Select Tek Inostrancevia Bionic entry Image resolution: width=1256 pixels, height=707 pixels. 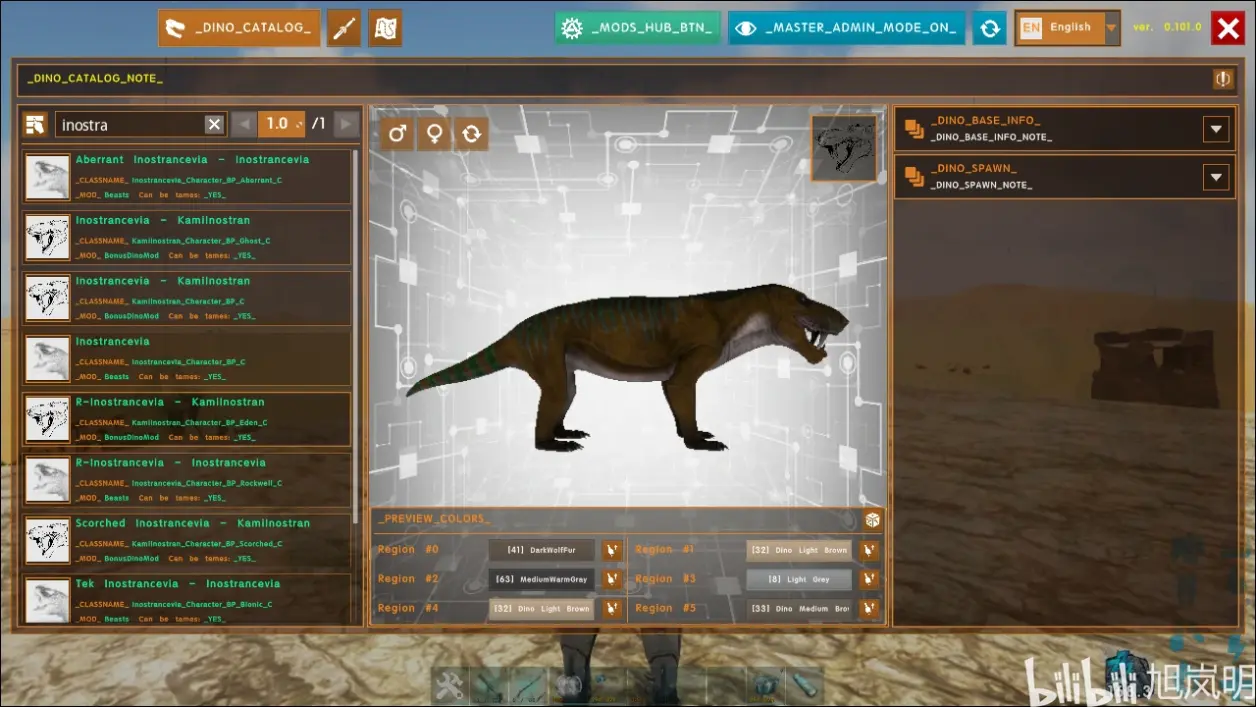click(x=187, y=600)
